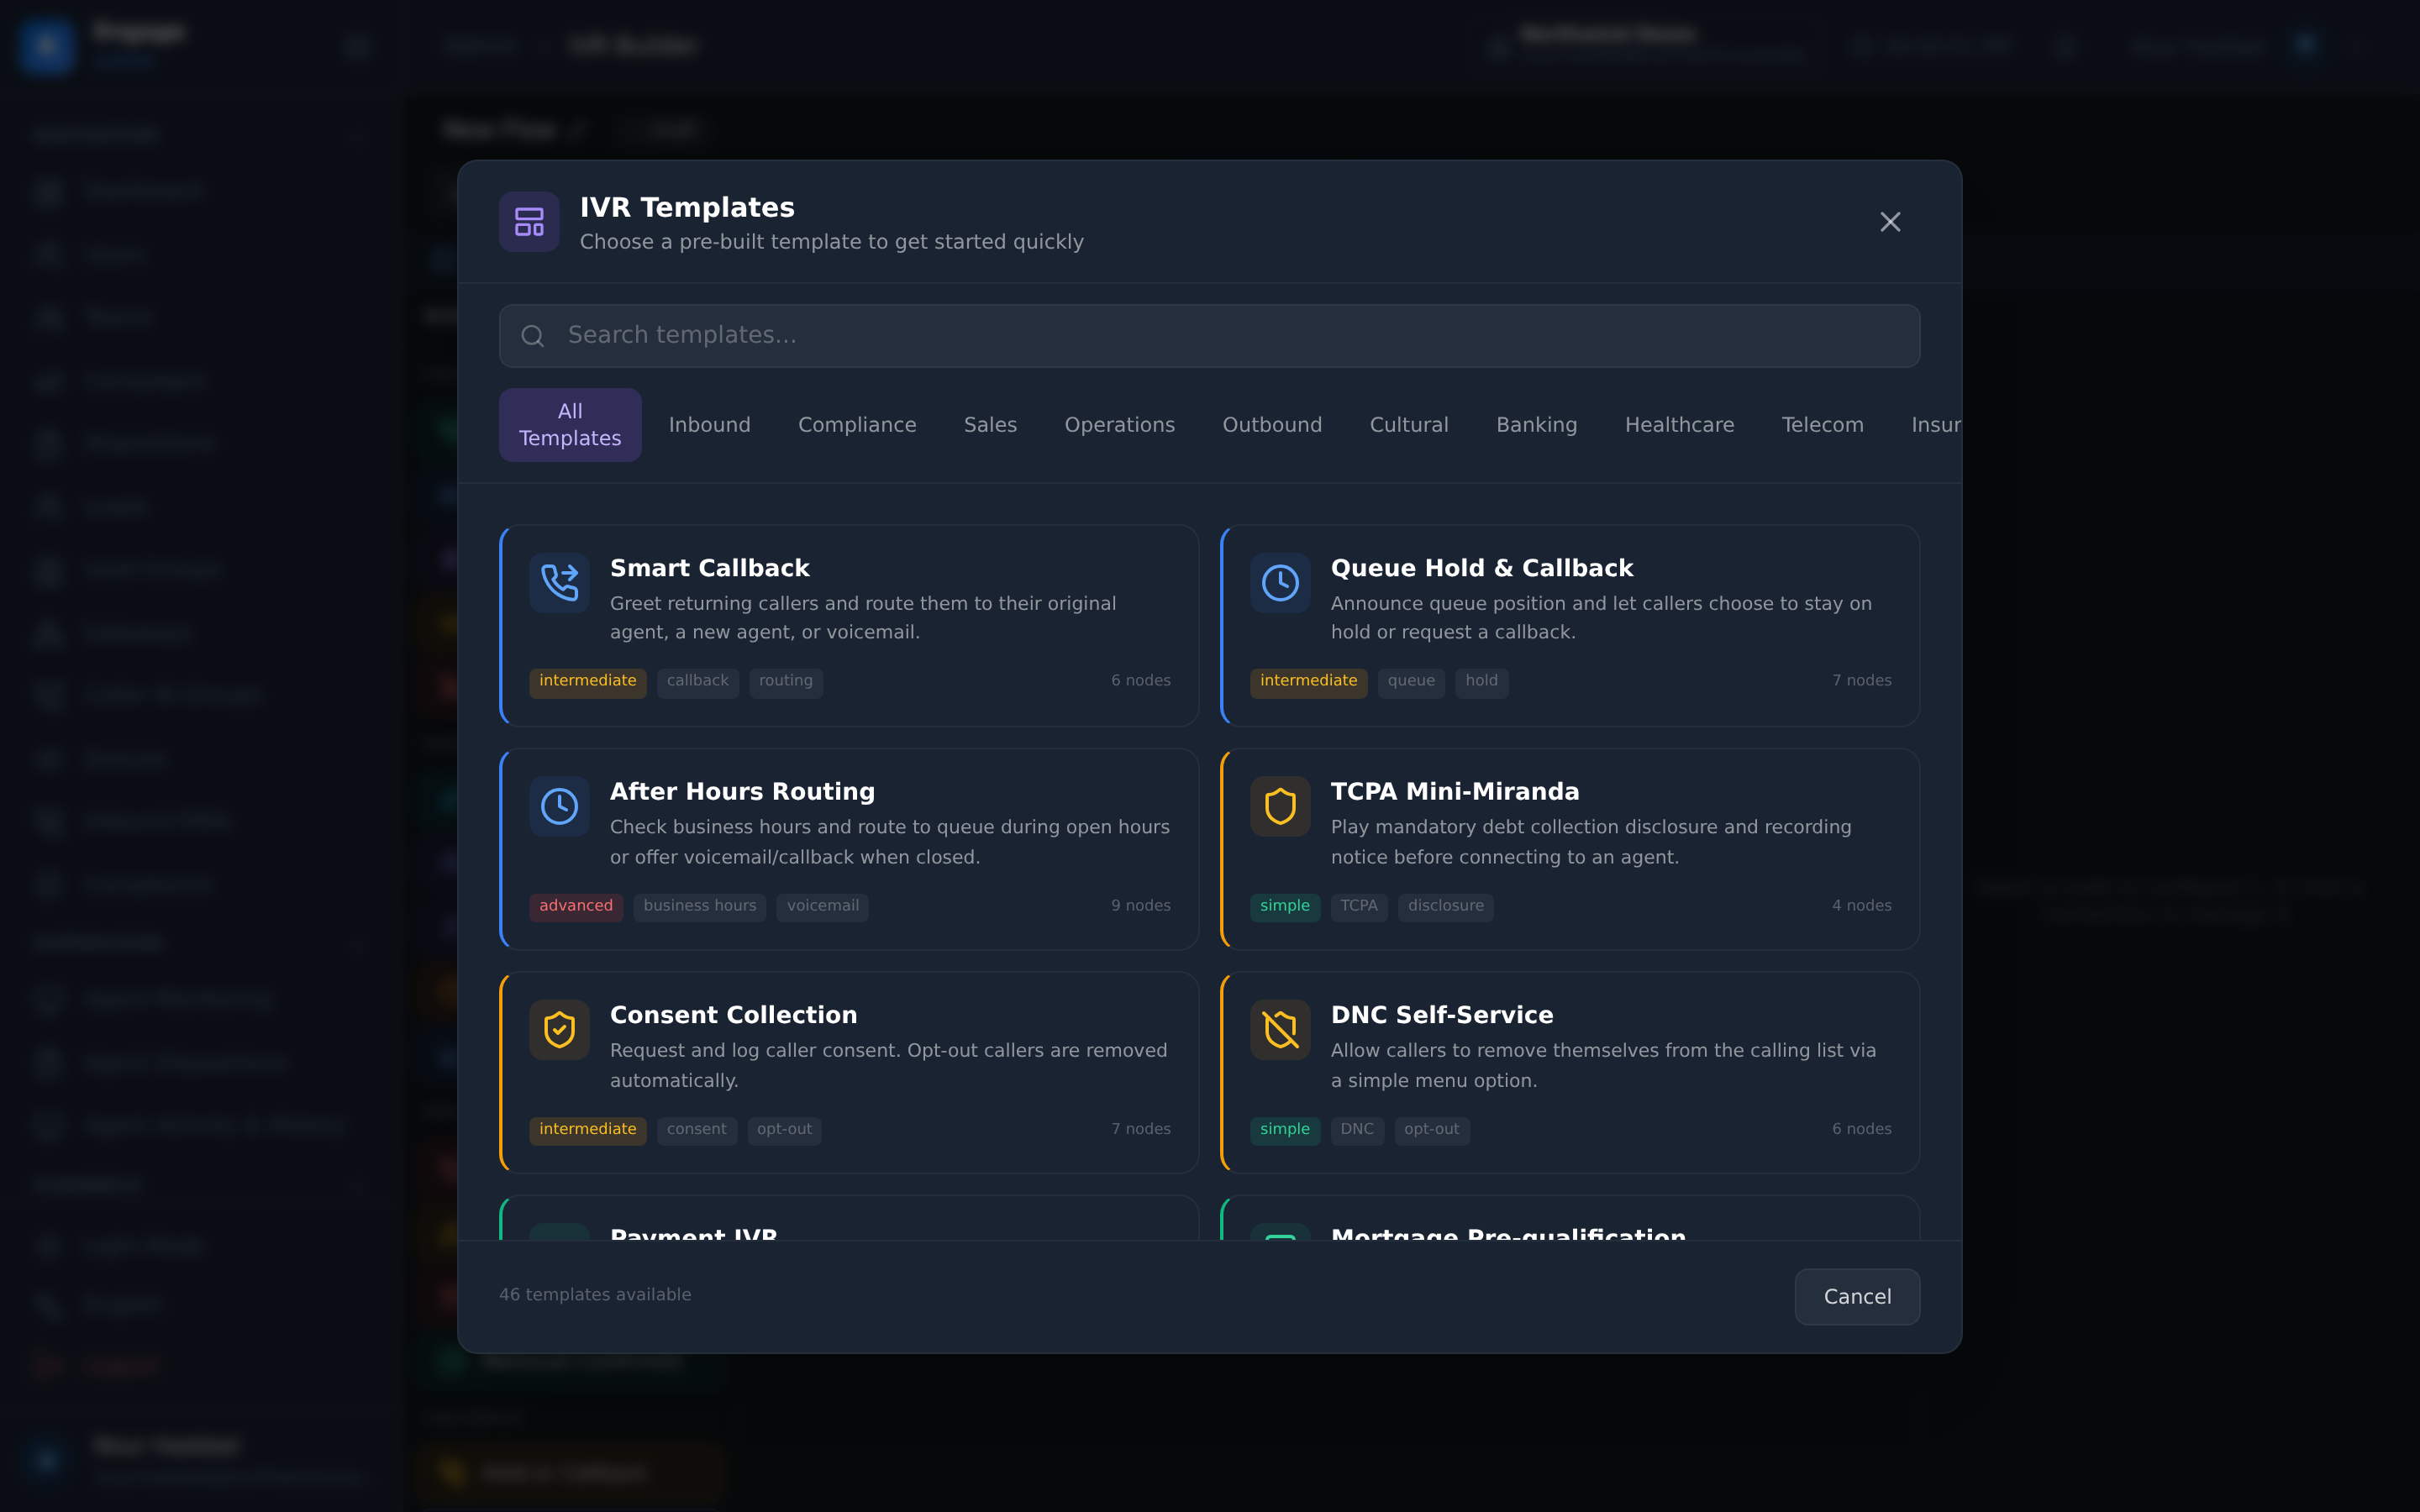Click the Consent Collection shield-check icon
Screen dimensions: 2420x1512
[559, 1030]
